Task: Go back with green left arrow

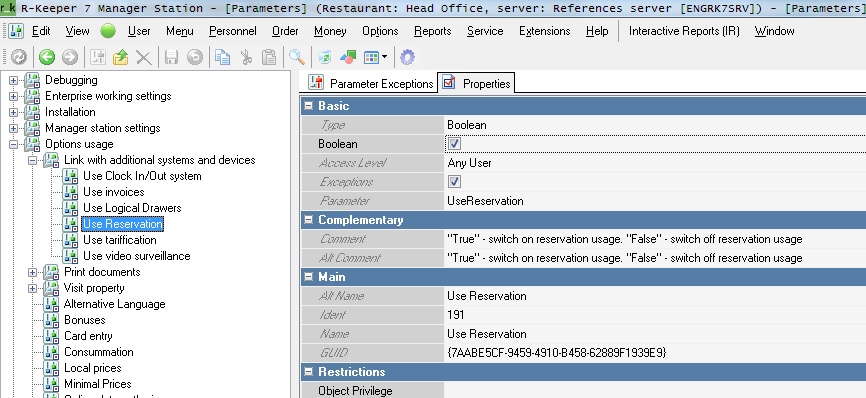Action: (47, 57)
